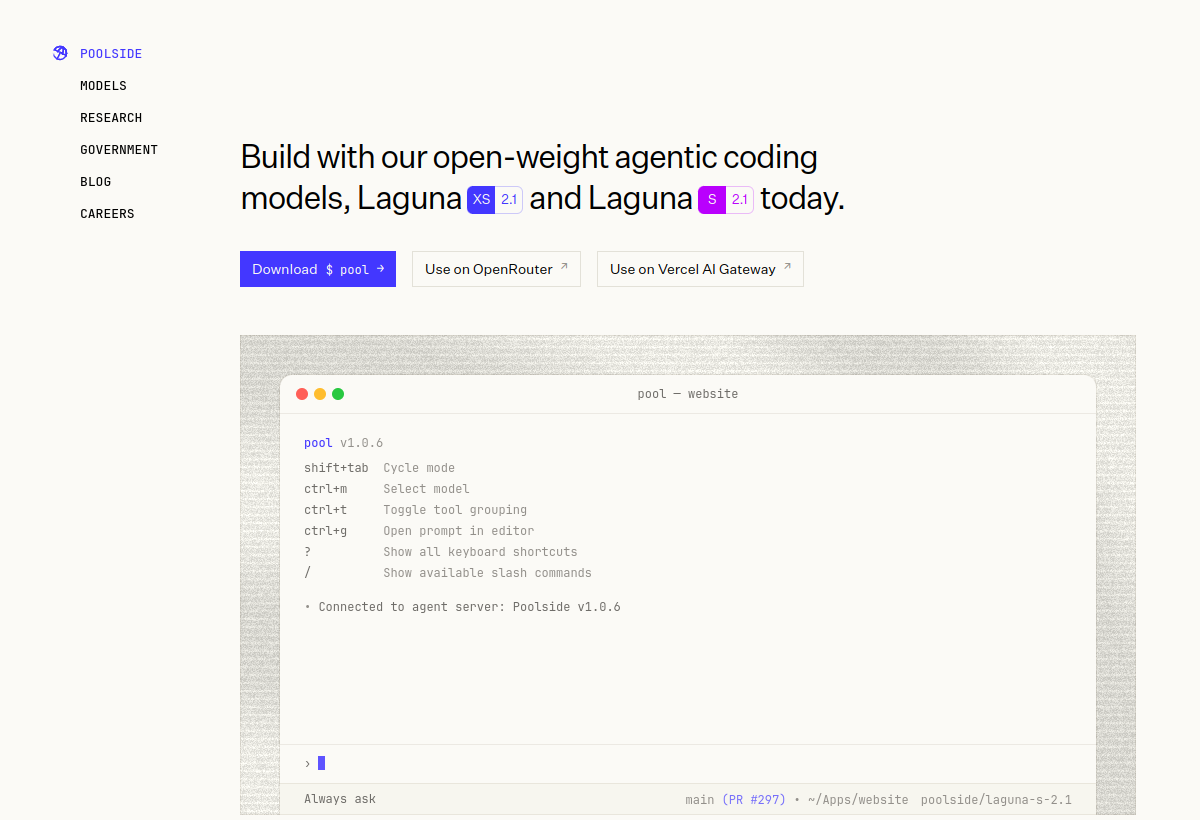Click the yellow minimize dot in terminal
Viewport: 1200px width, 820px height.
(320, 394)
